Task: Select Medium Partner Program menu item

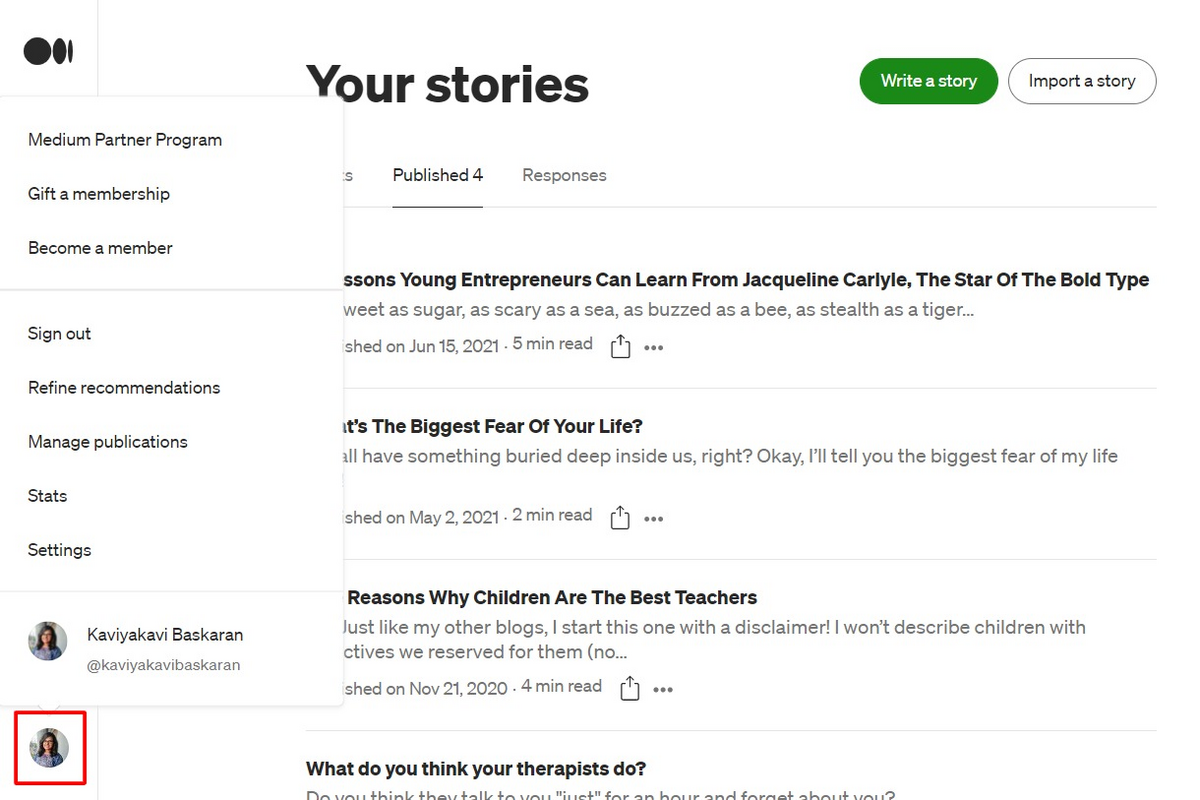Action: tap(125, 140)
